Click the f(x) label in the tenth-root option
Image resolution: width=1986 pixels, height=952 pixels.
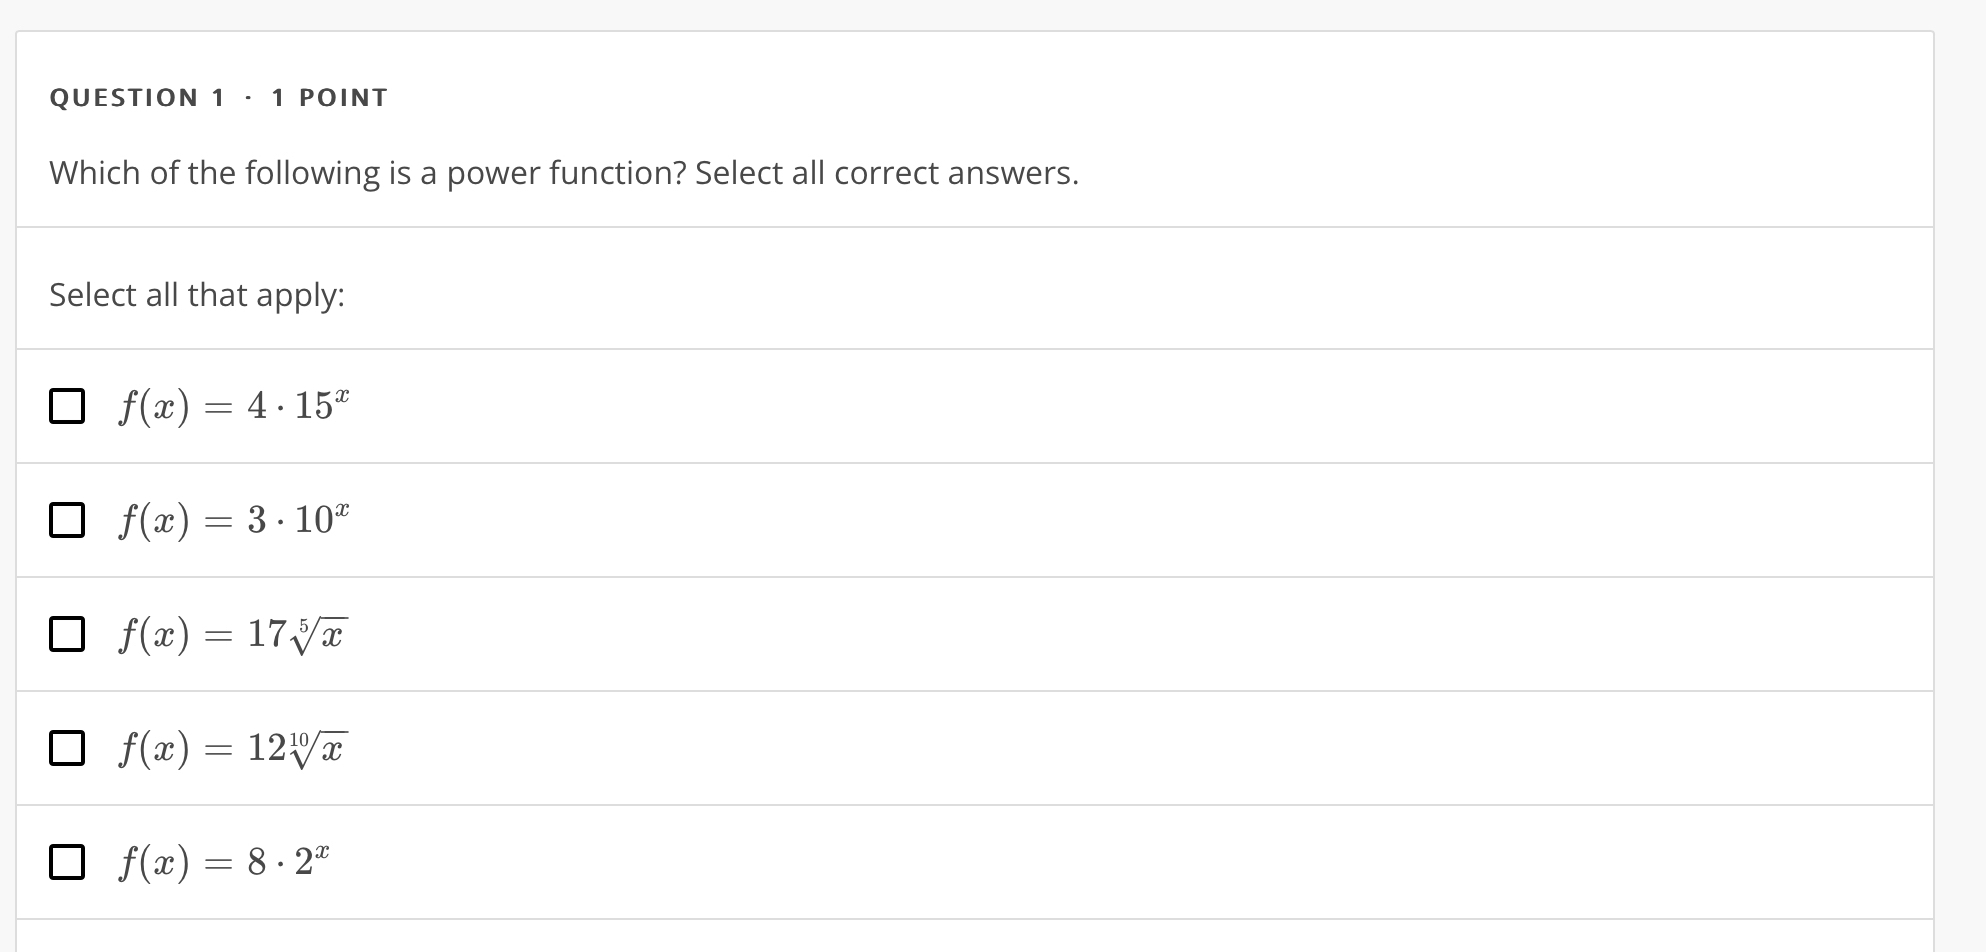pyautogui.click(x=154, y=749)
